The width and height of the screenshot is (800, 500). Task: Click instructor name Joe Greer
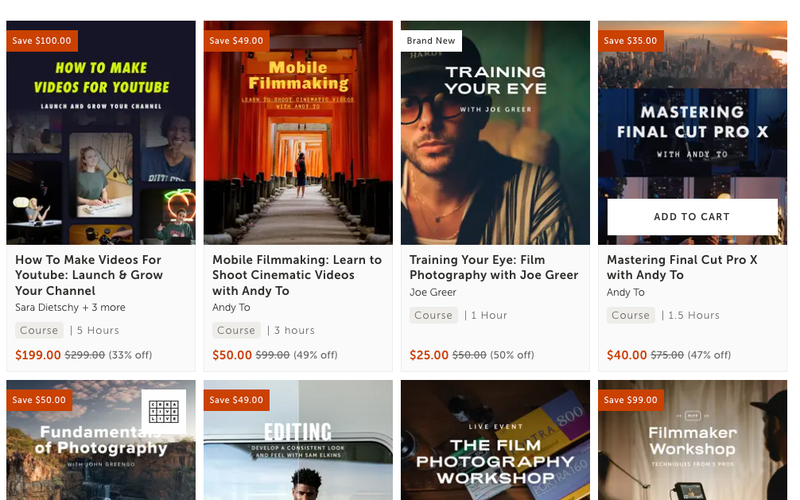(433, 292)
